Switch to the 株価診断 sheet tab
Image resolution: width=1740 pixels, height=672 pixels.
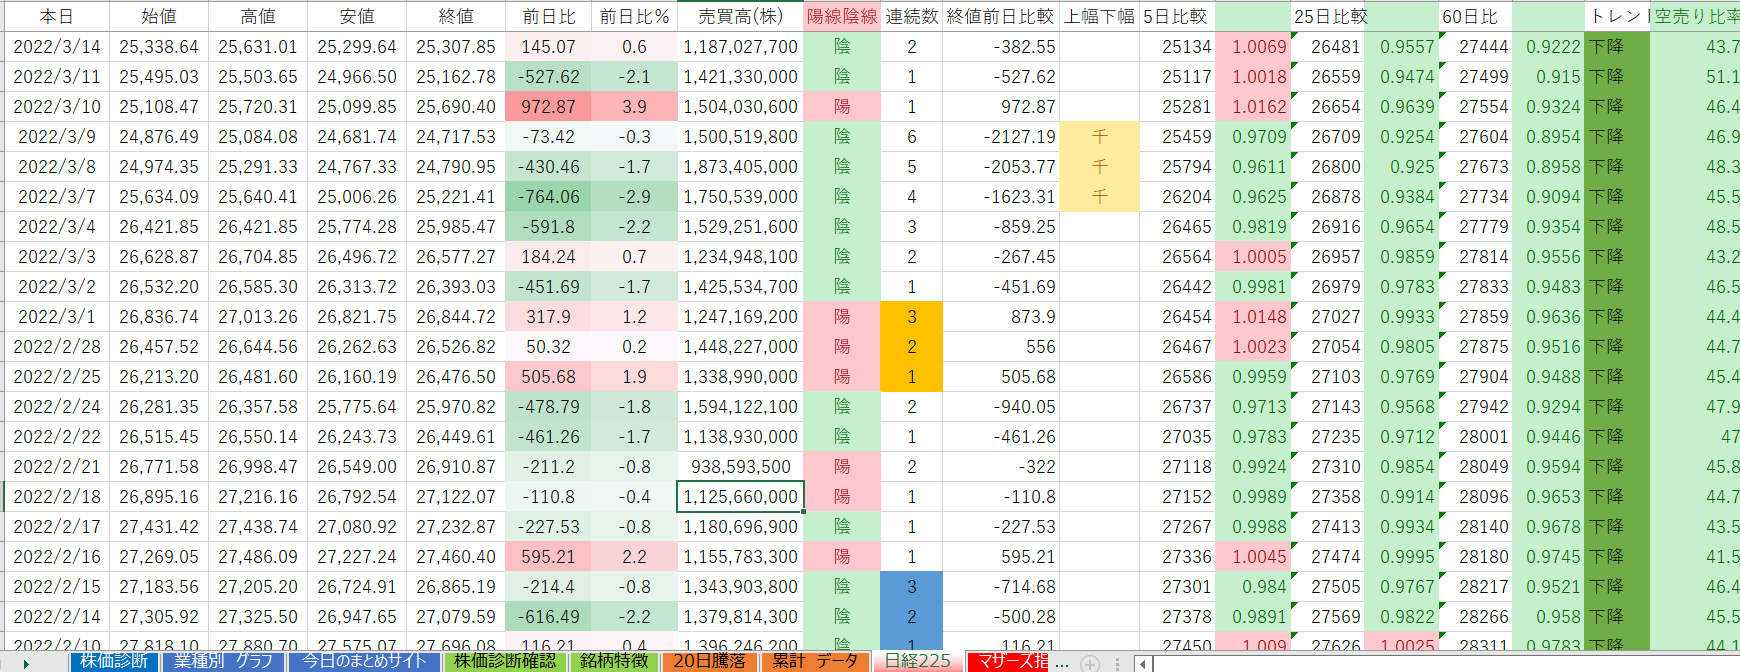114,661
